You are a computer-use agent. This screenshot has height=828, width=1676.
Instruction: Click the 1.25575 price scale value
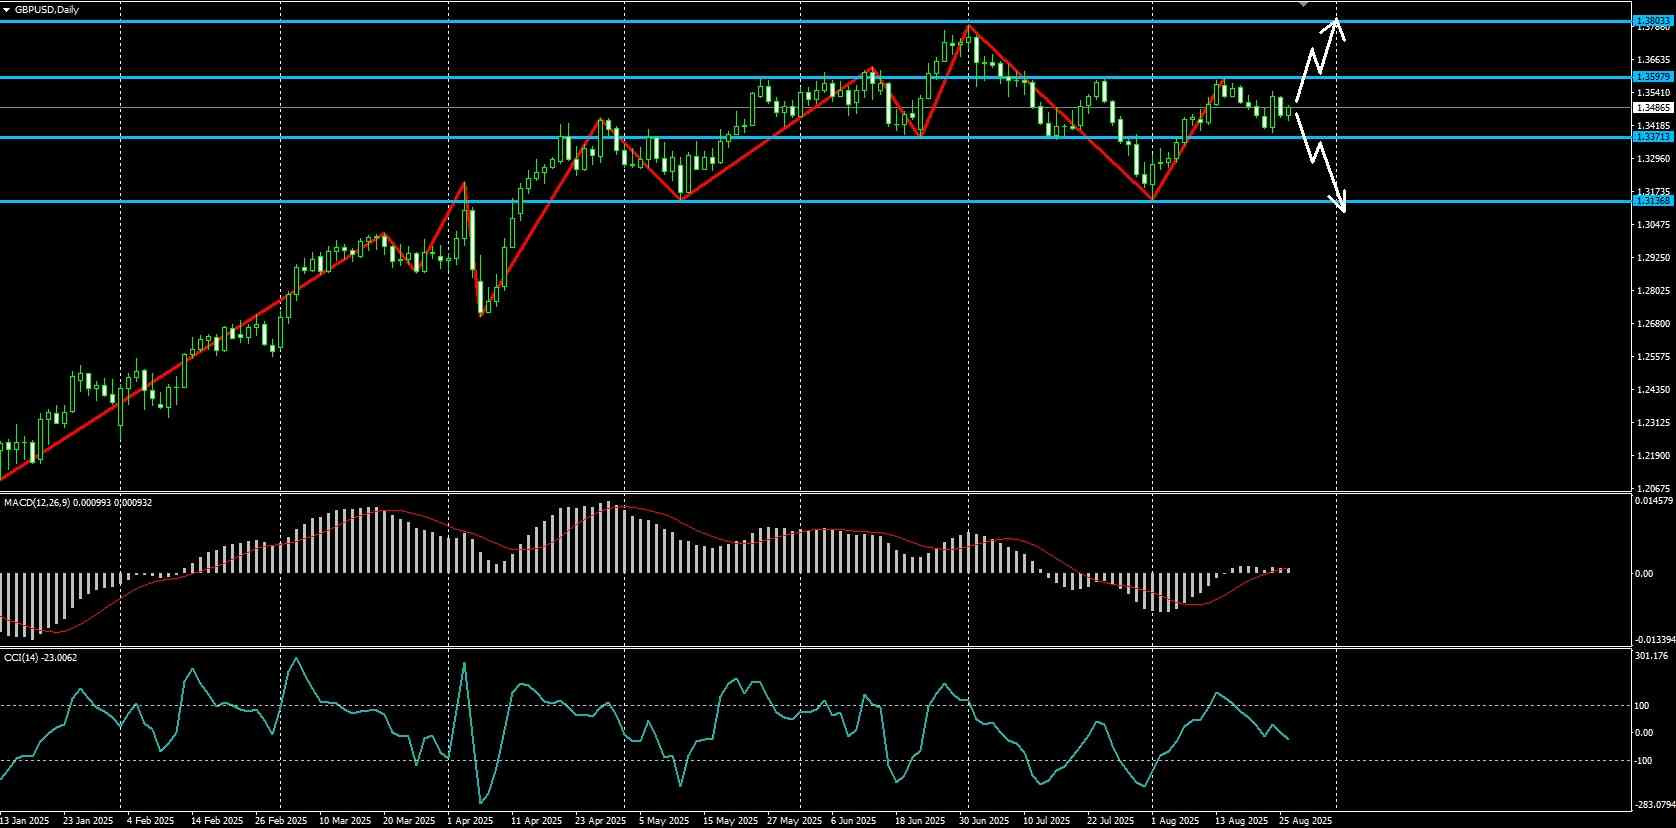click(1654, 356)
